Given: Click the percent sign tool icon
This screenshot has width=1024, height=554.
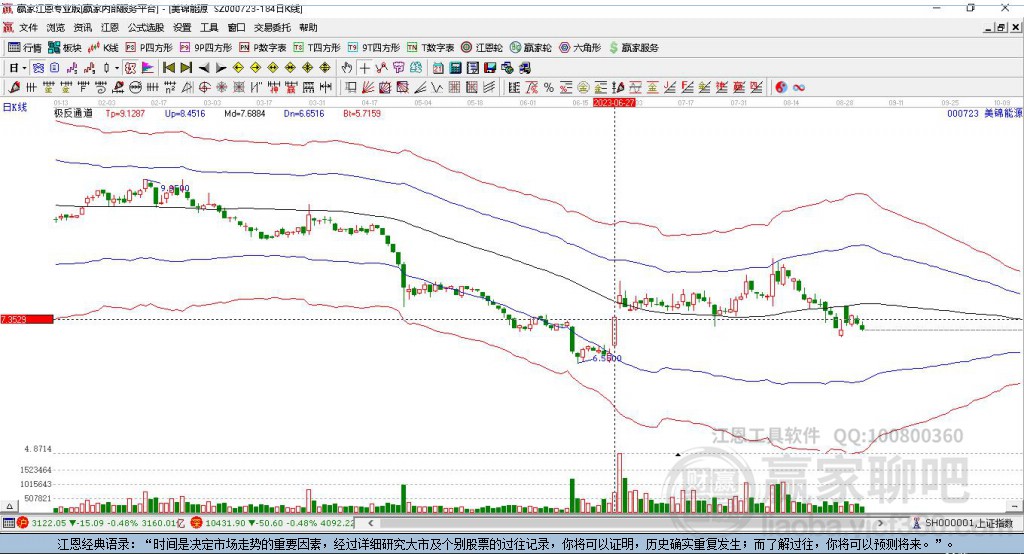Looking at the screenshot, I should tap(549, 88).
